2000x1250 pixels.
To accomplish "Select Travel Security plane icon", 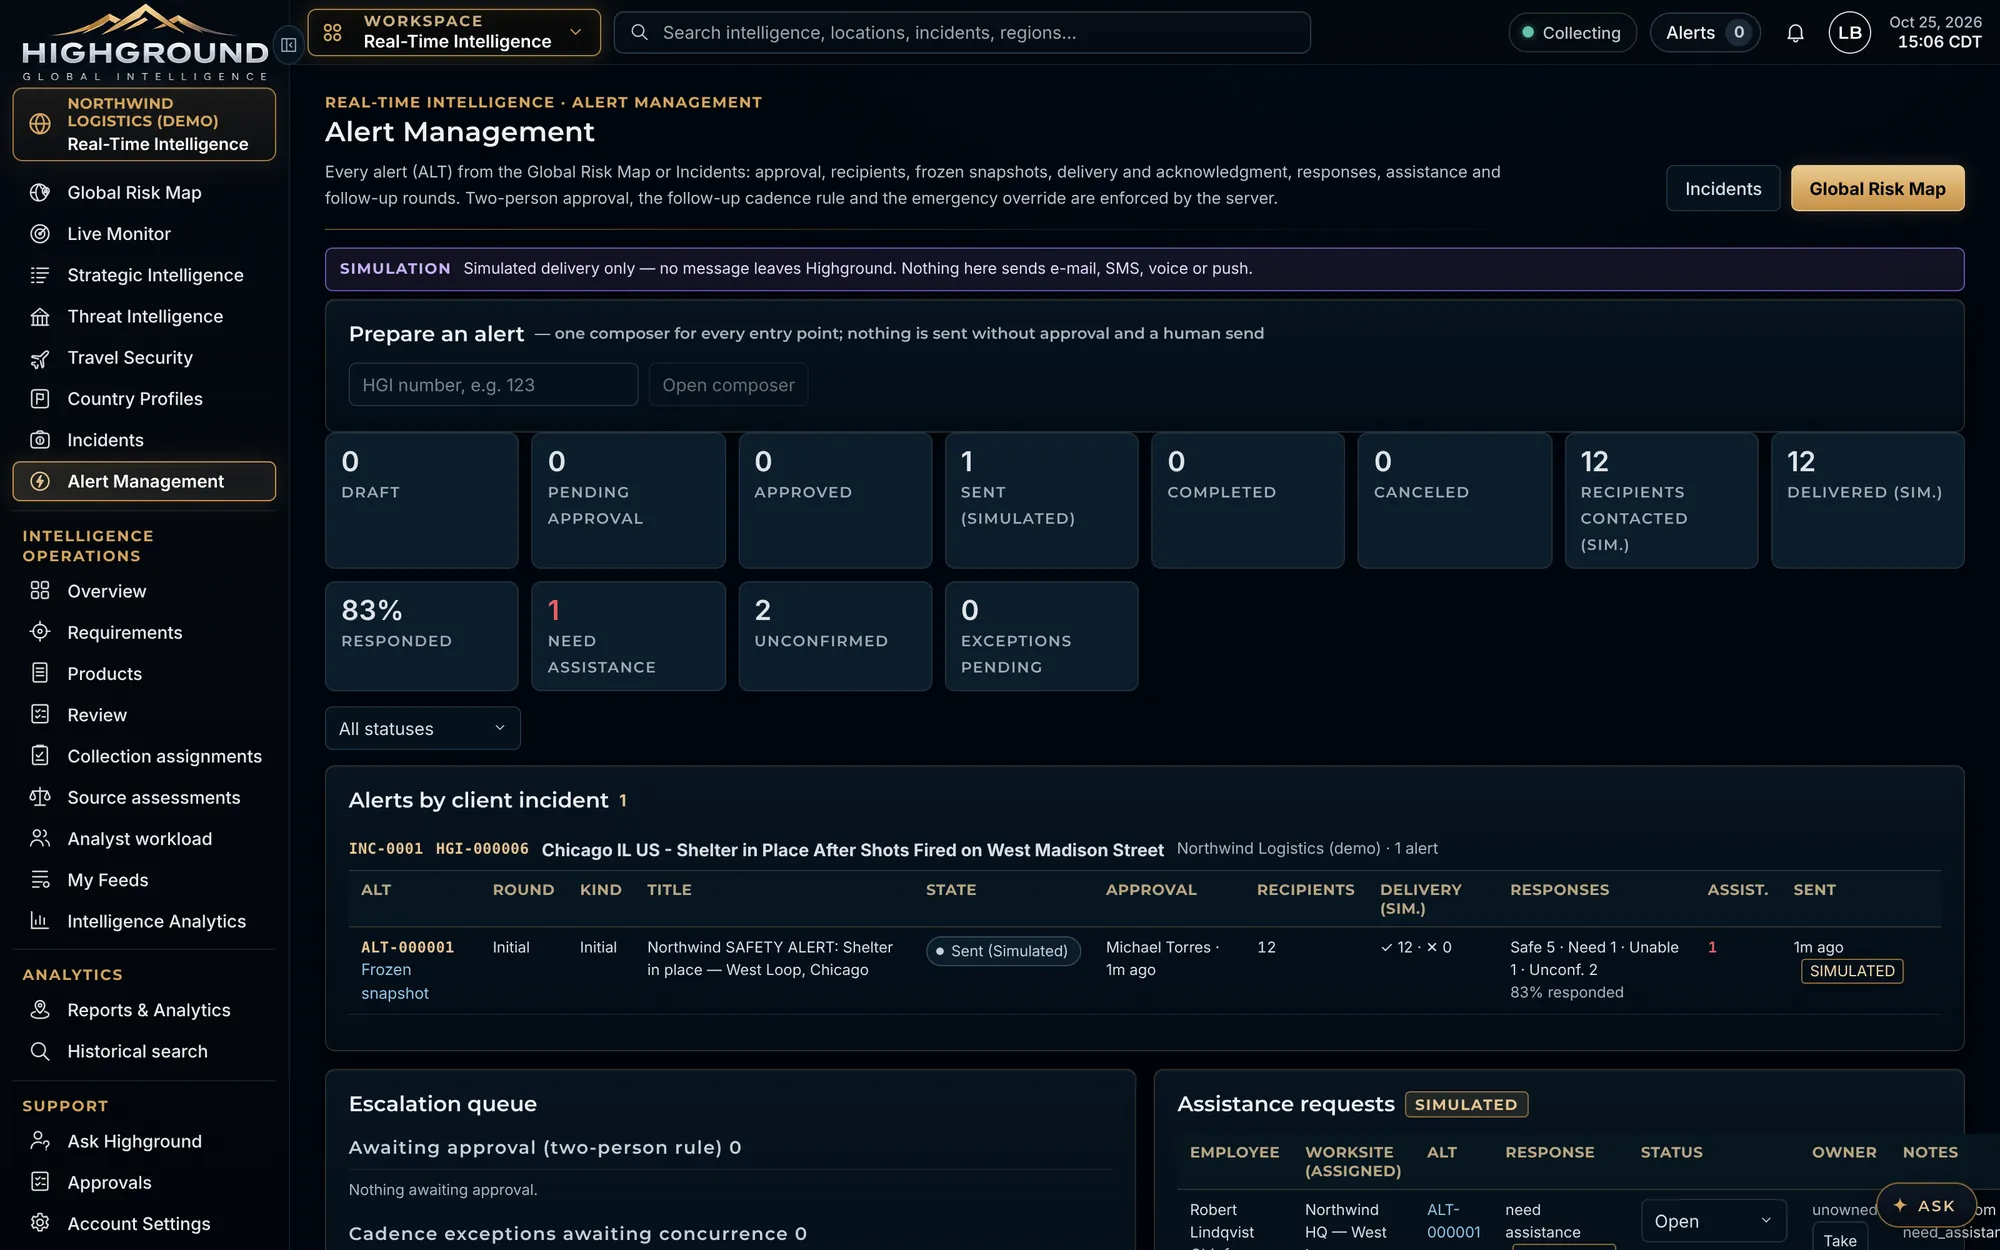I will point(40,358).
